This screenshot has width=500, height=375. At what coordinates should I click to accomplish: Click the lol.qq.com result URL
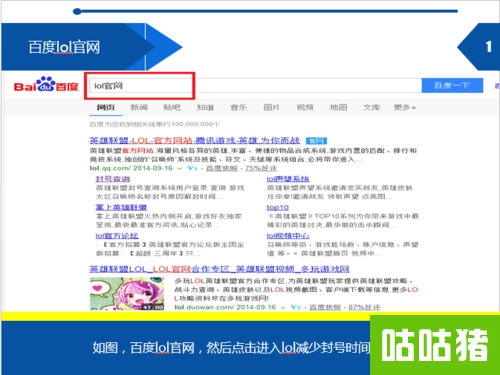tap(110, 168)
